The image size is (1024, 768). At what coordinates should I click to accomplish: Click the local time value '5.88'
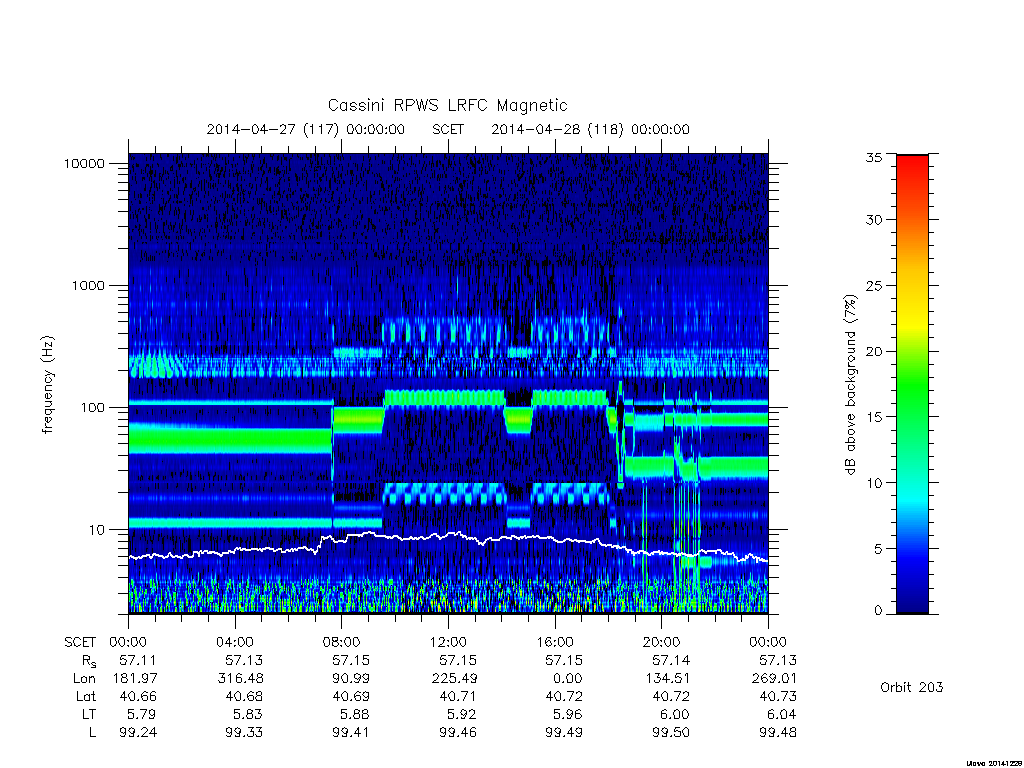coord(355,714)
